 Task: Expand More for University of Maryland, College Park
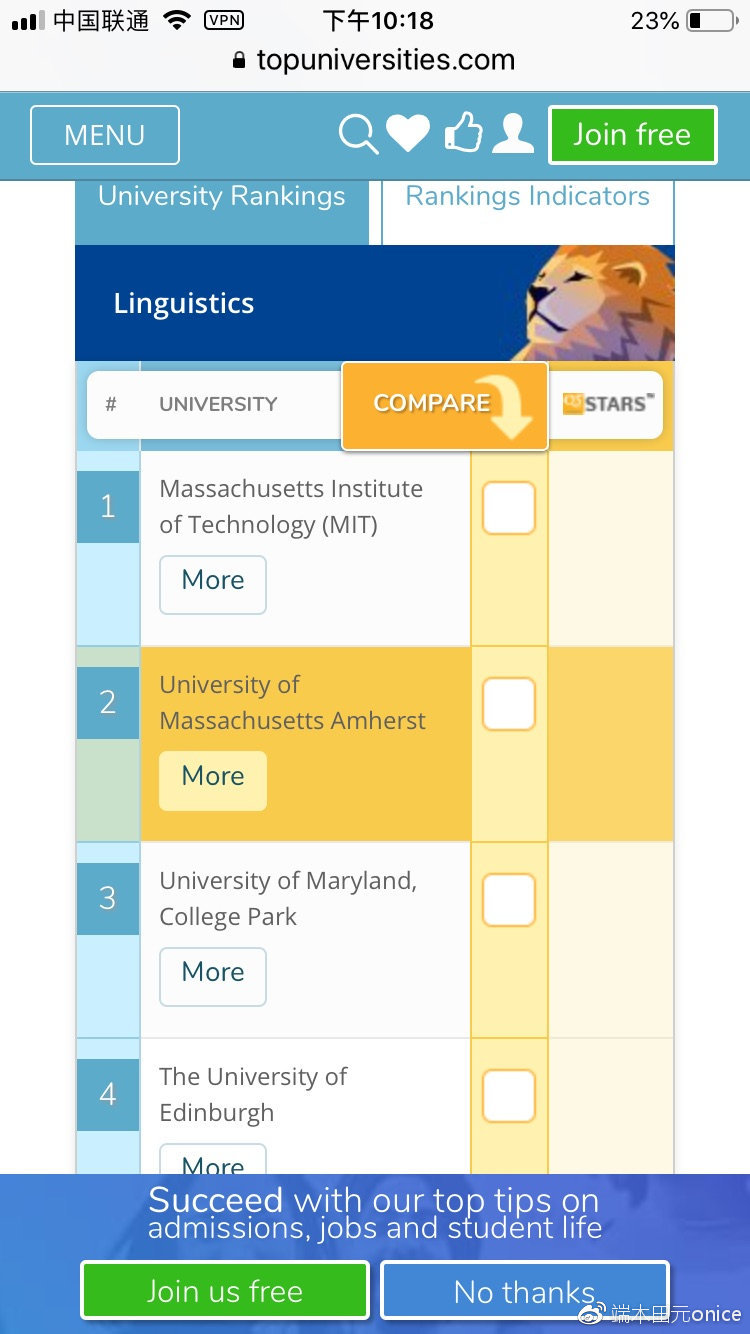point(213,976)
